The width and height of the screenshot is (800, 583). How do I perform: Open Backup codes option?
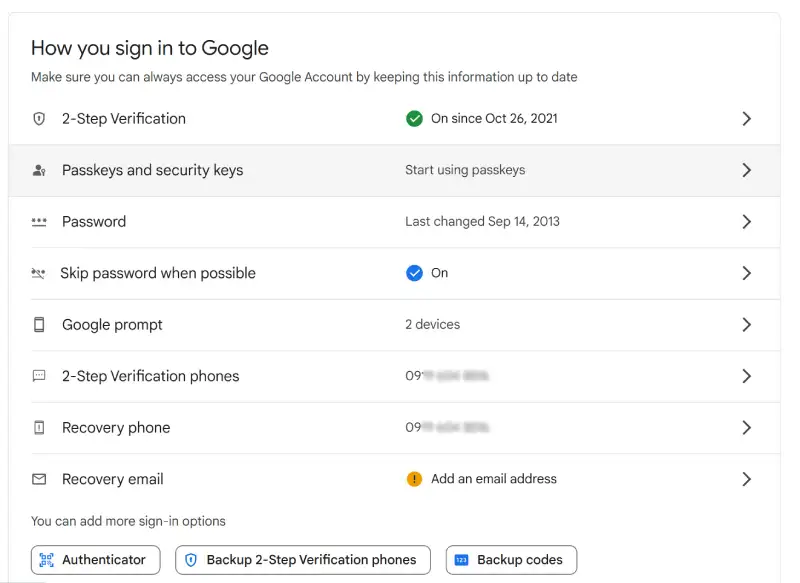click(511, 560)
